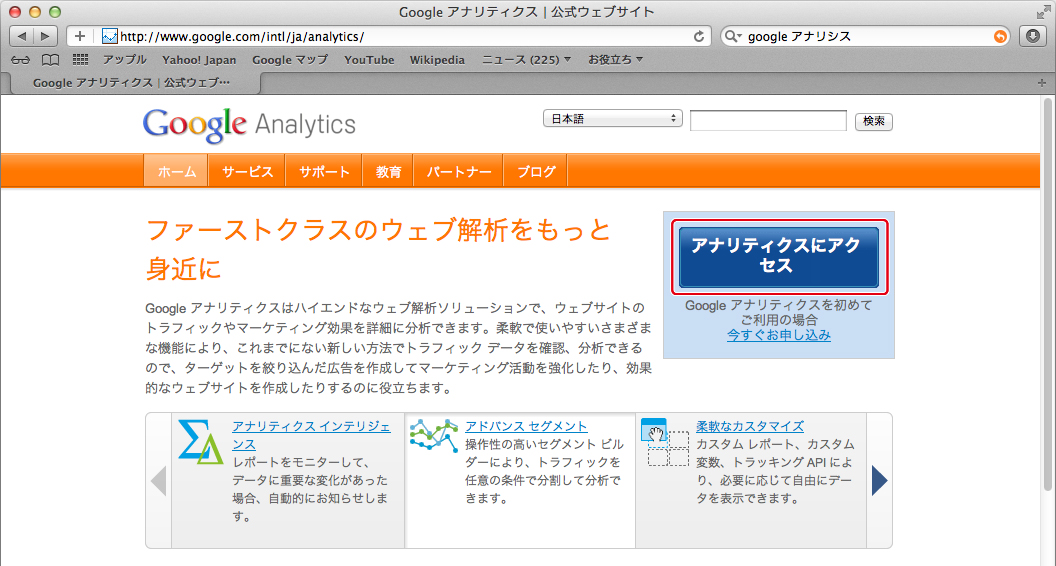Follow the 今すぐお申し込み link
This screenshot has width=1056, height=566.
coord(779,335)
